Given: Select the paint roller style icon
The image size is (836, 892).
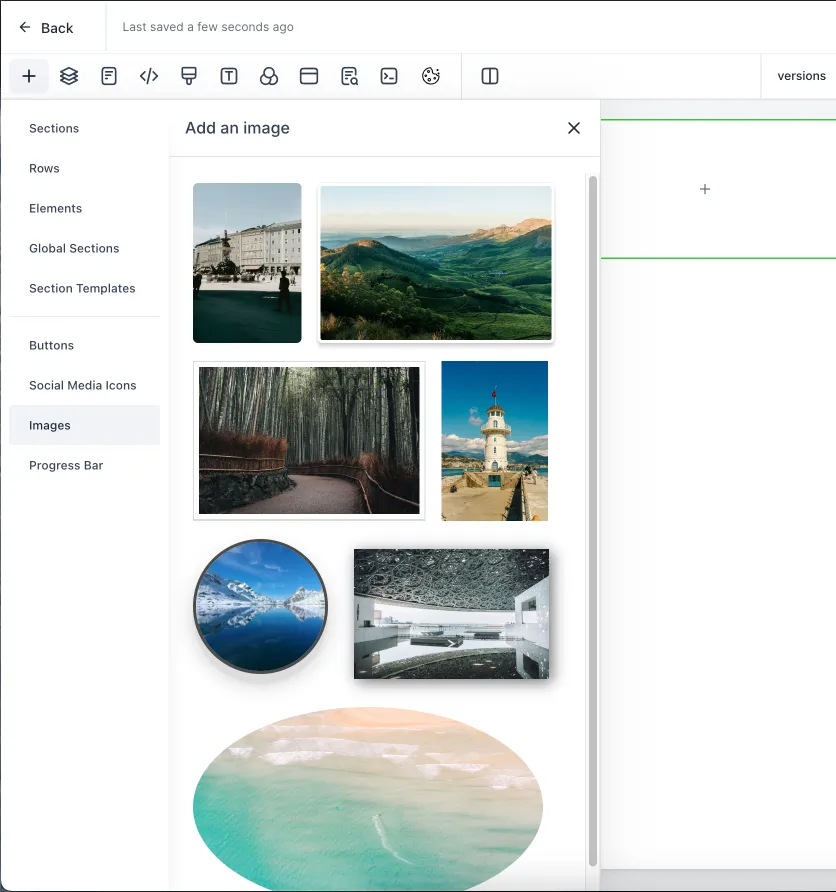Looking at the screenshot, I should point(189,76).
